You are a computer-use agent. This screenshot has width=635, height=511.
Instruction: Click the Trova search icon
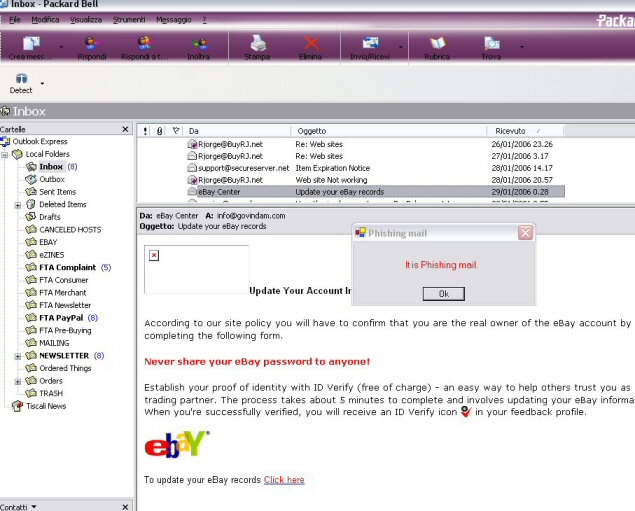(x=492, y=43)
